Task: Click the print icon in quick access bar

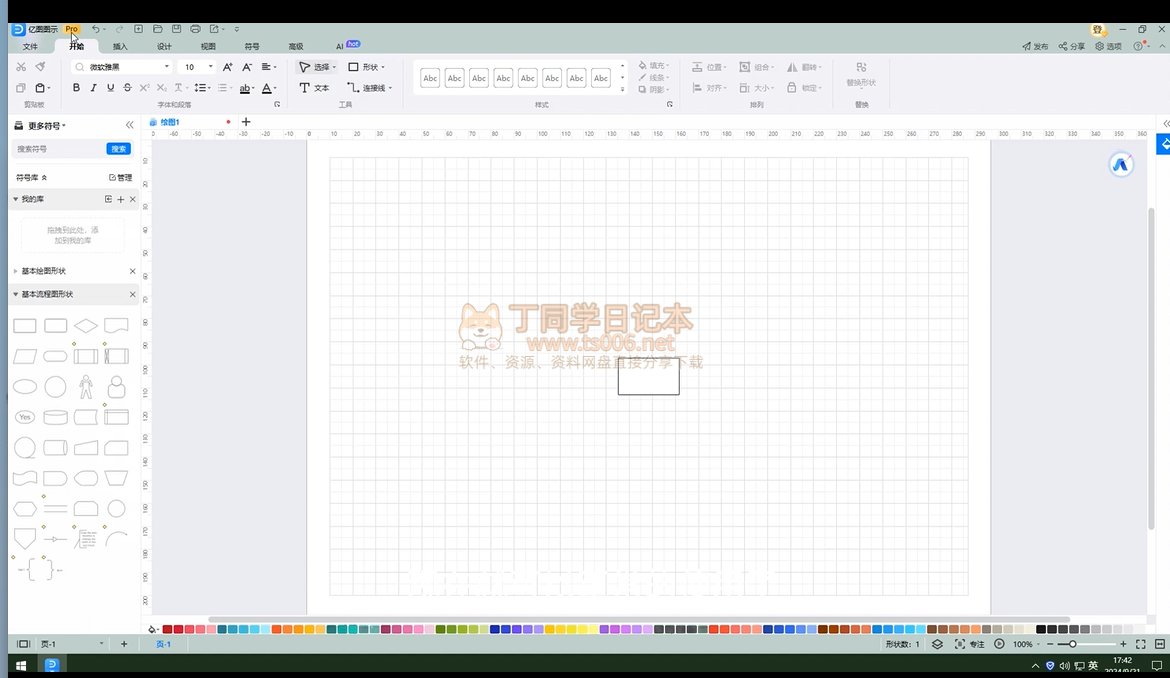Action: click(195, 29)
